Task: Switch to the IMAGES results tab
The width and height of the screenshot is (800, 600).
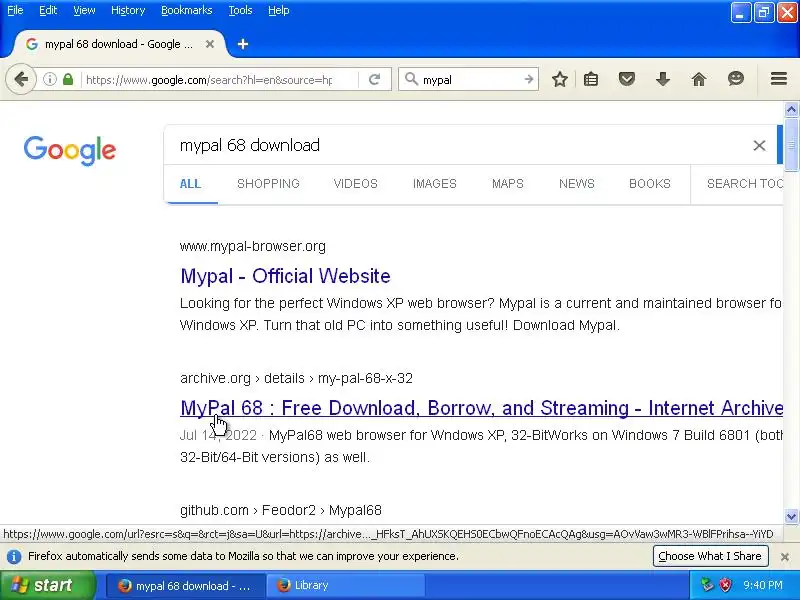Action: [435, 184]
